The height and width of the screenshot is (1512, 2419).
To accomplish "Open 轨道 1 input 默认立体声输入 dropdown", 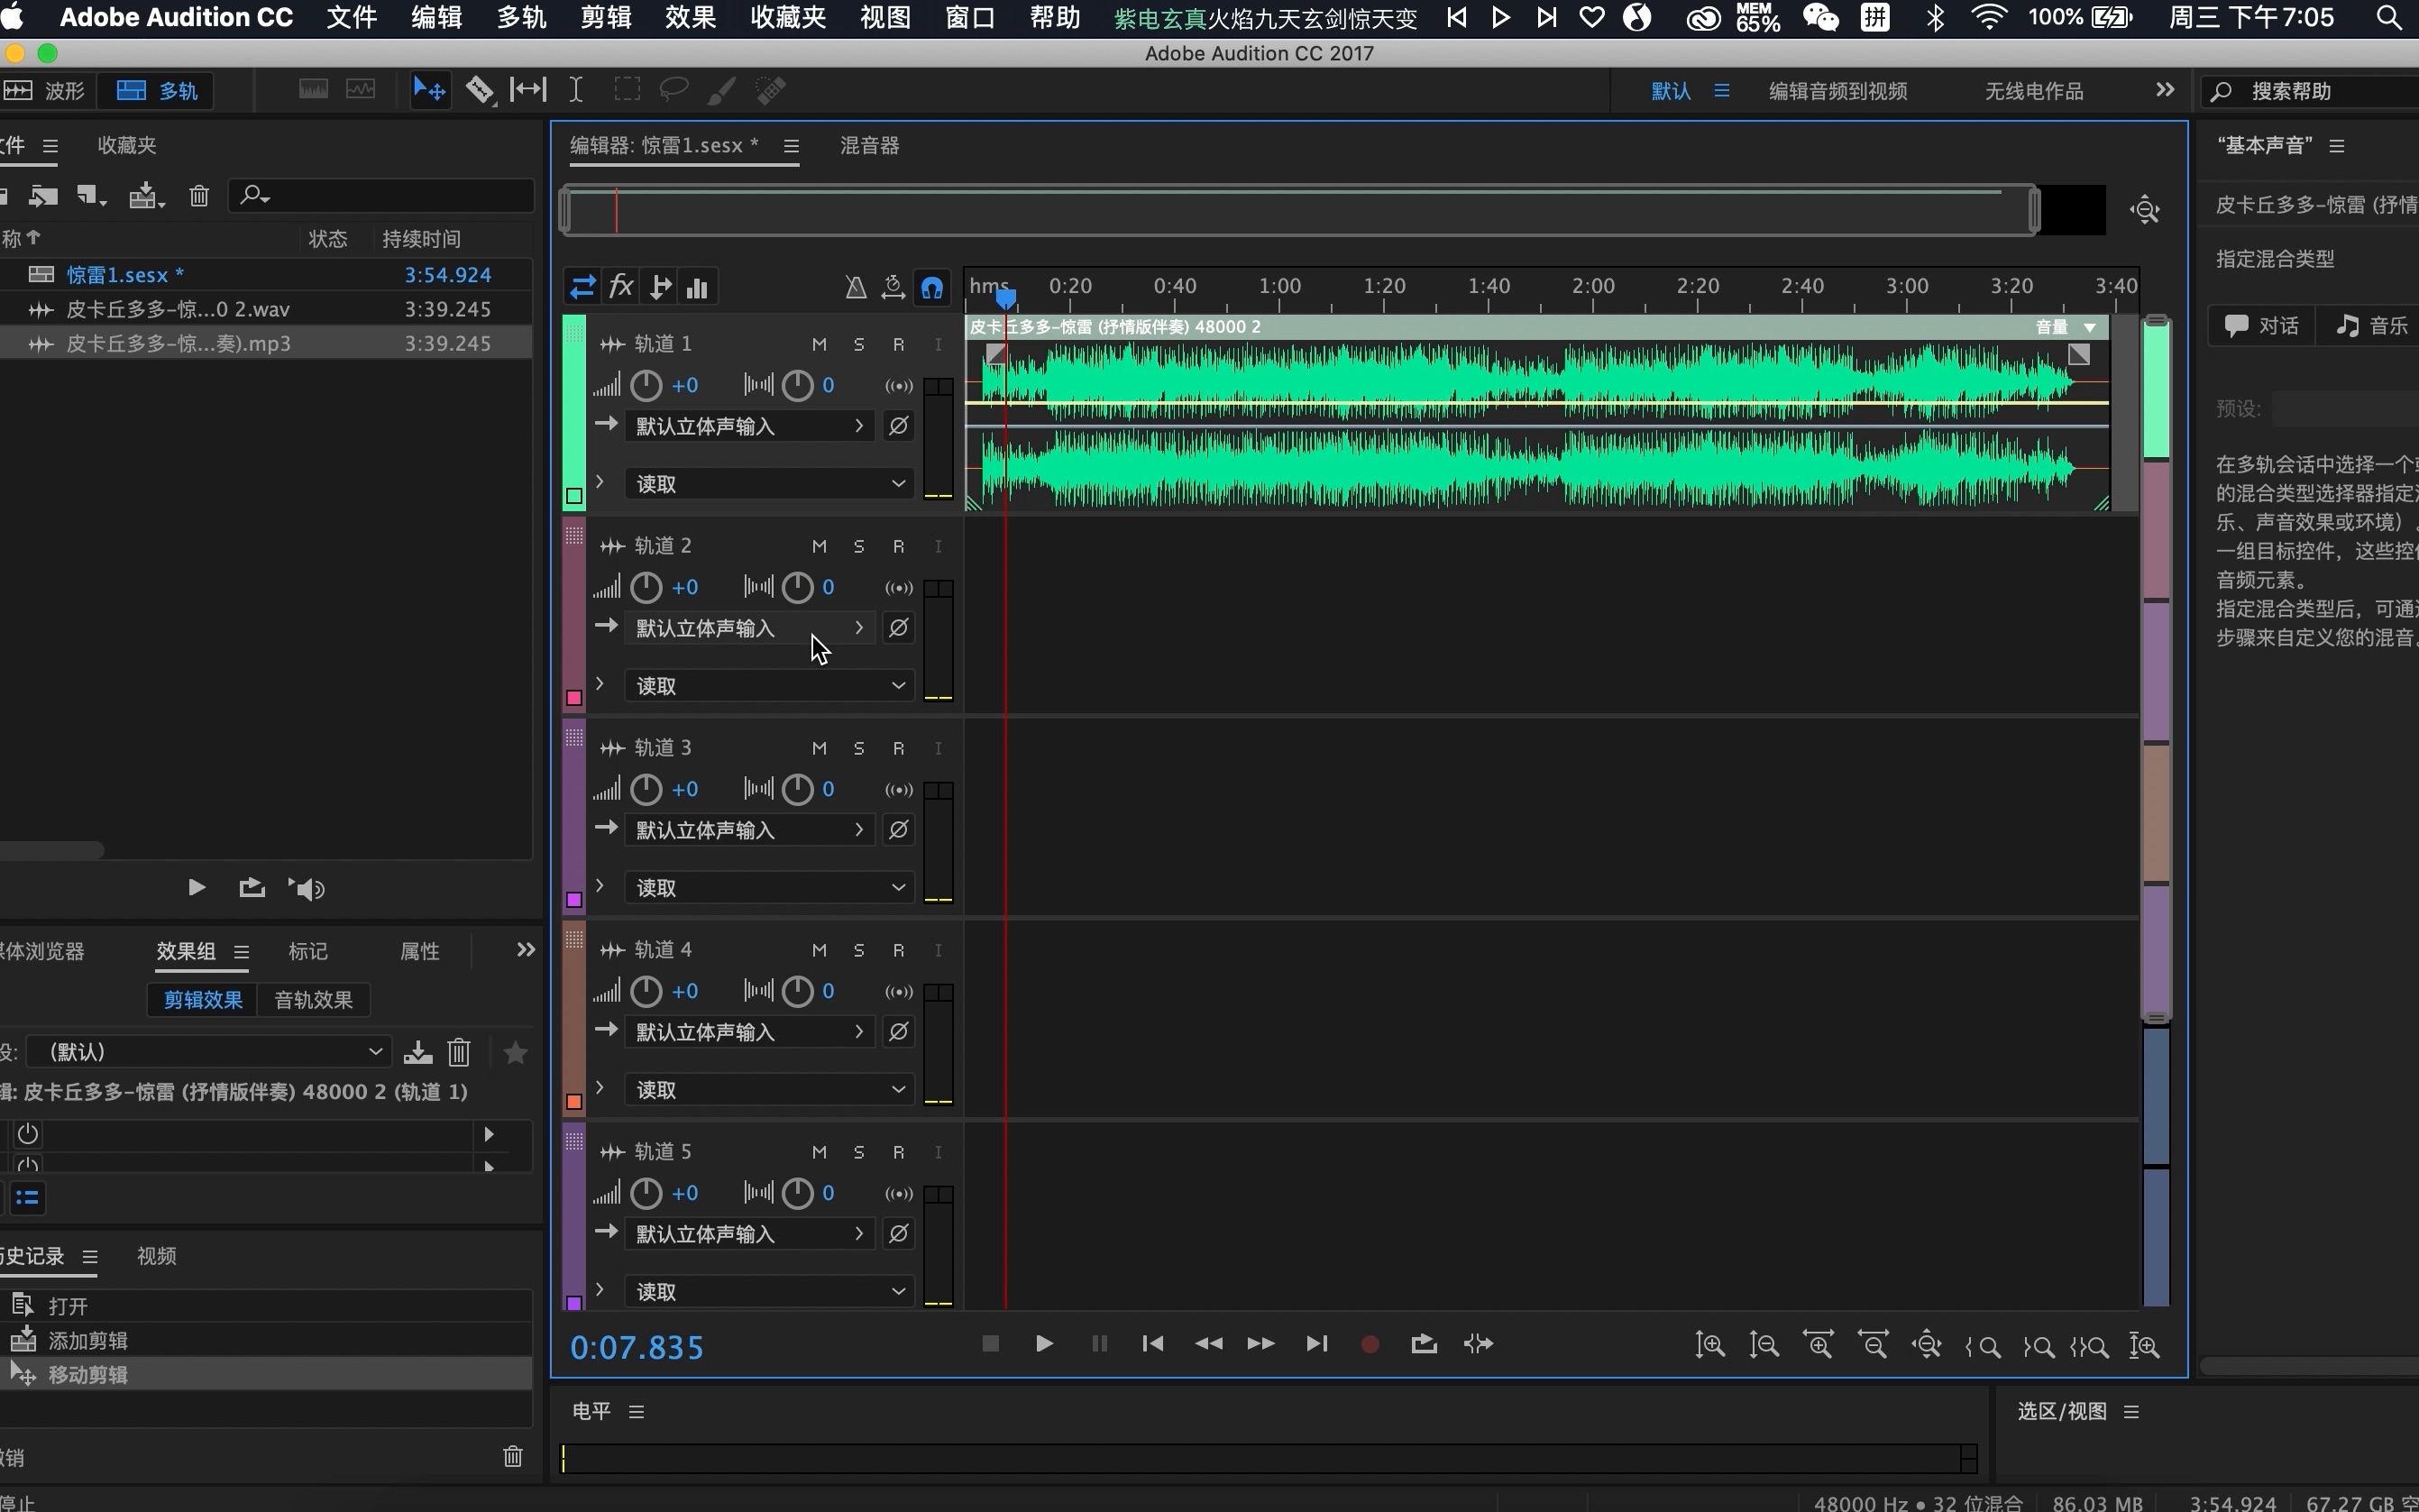I will coord(749,426).
